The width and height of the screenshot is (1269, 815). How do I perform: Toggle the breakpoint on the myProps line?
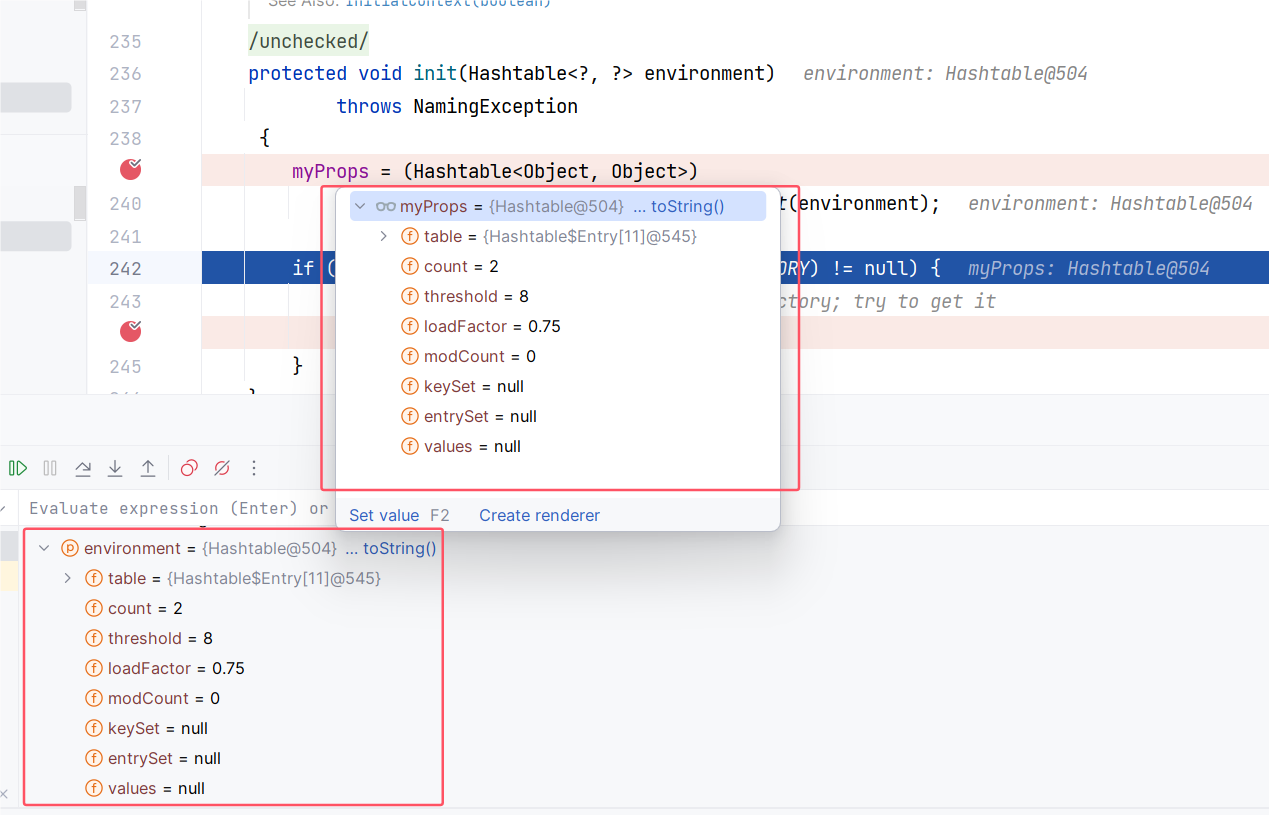point(131,170)
